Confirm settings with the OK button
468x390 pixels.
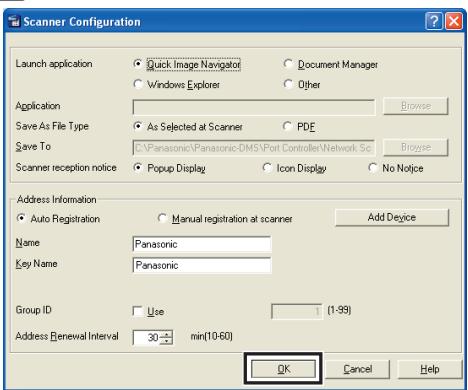click(283, 369)
